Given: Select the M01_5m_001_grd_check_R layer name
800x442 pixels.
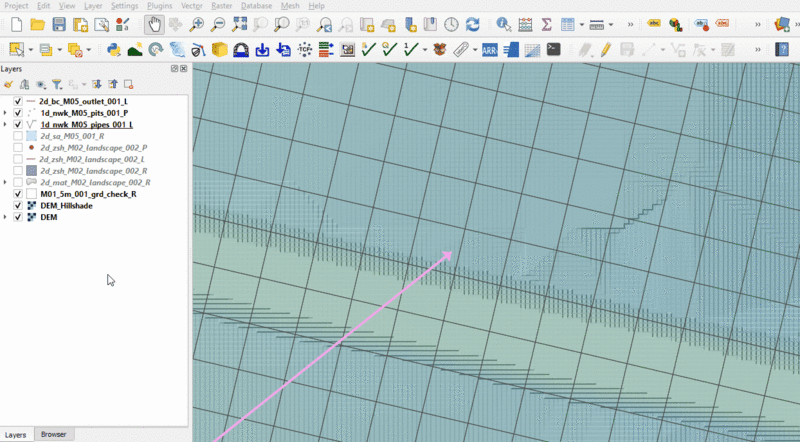Looking at the screenshot, I should (88, 194).
